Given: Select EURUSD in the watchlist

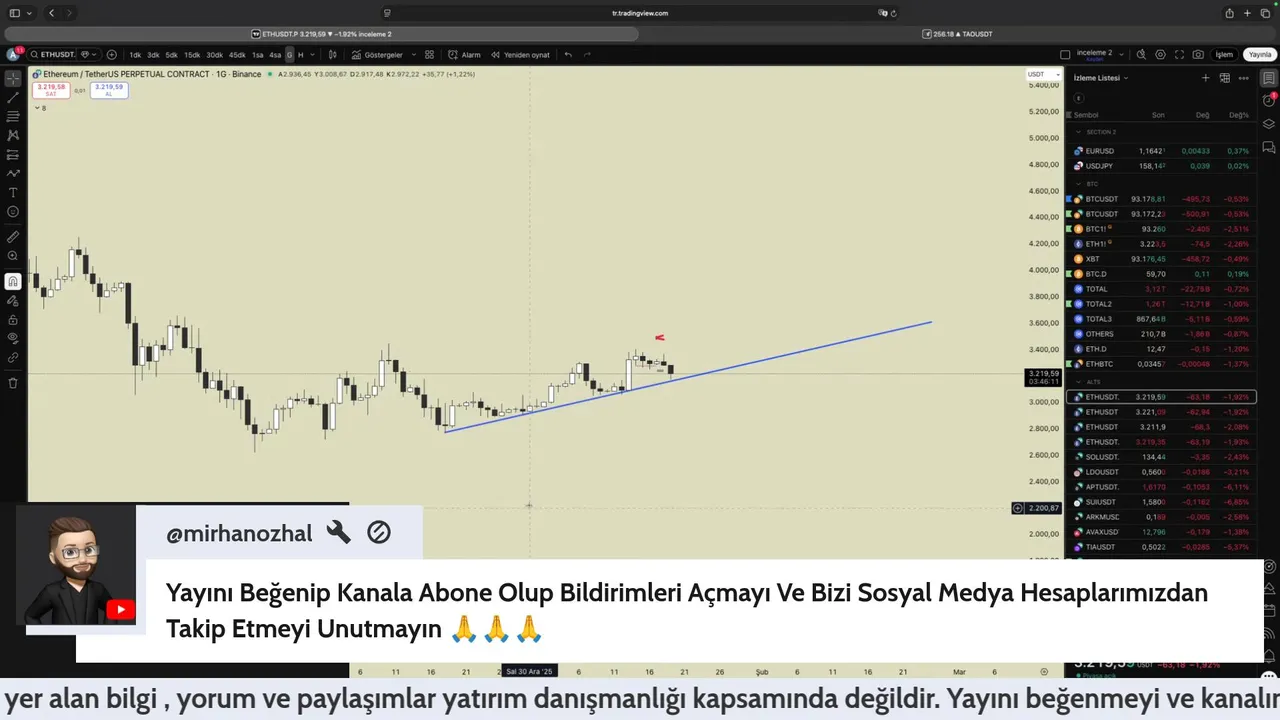Looking at the screenshot, I should pos(1161,151).
